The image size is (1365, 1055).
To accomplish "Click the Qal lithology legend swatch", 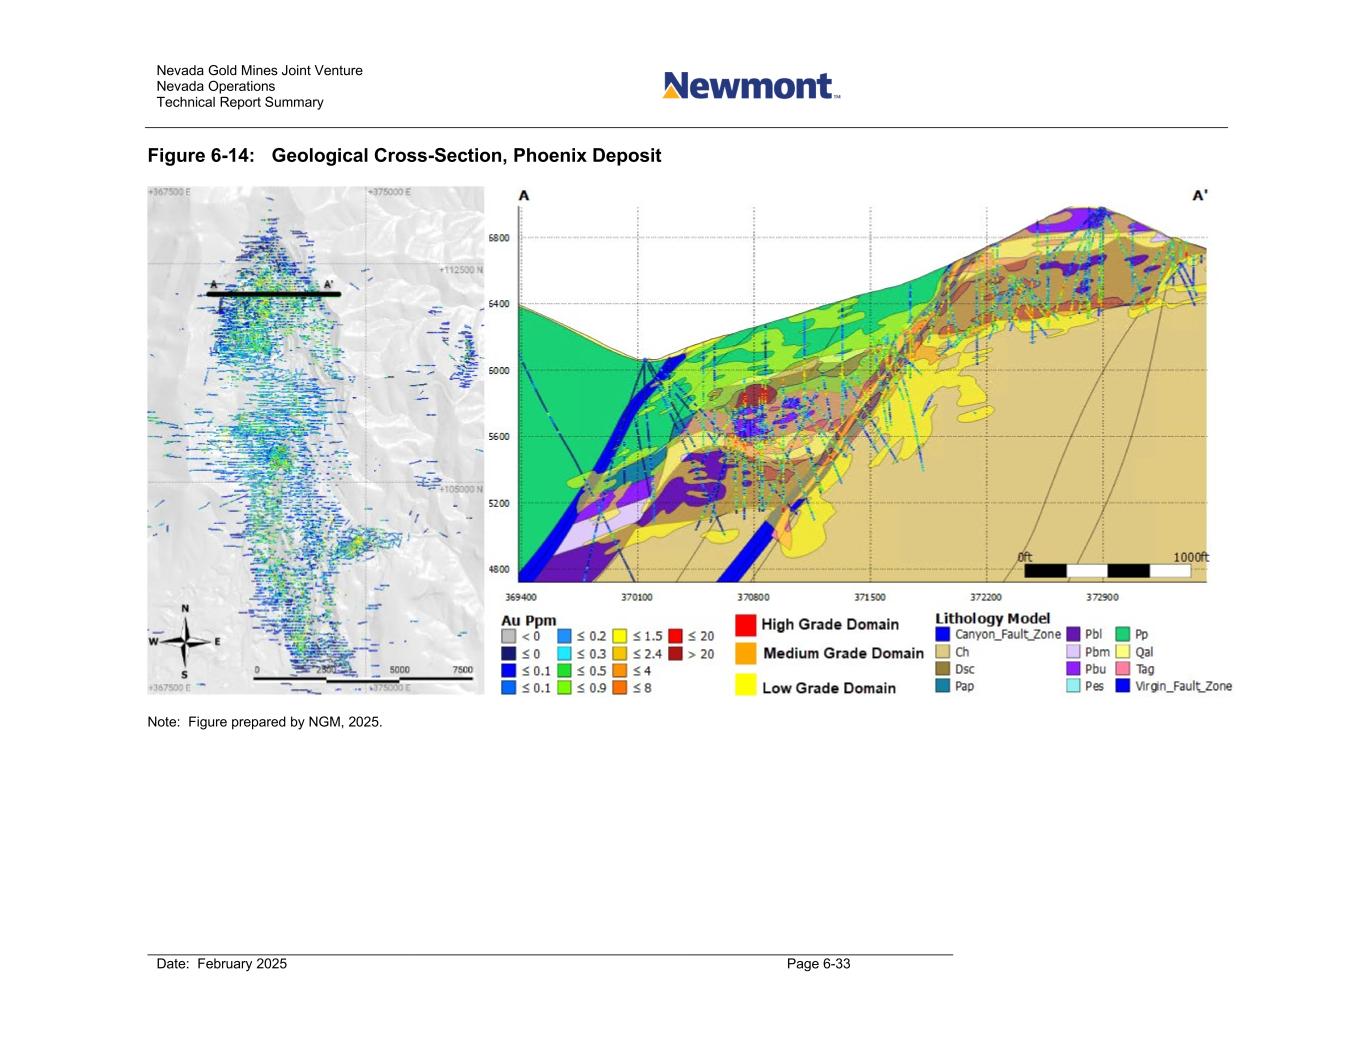I will 1123,652.
